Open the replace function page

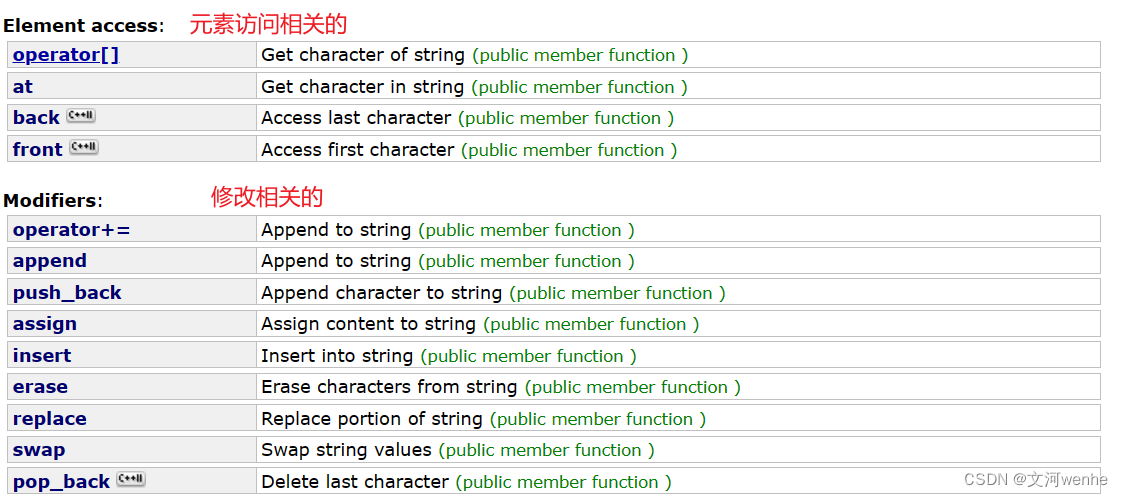pos(50,419)
